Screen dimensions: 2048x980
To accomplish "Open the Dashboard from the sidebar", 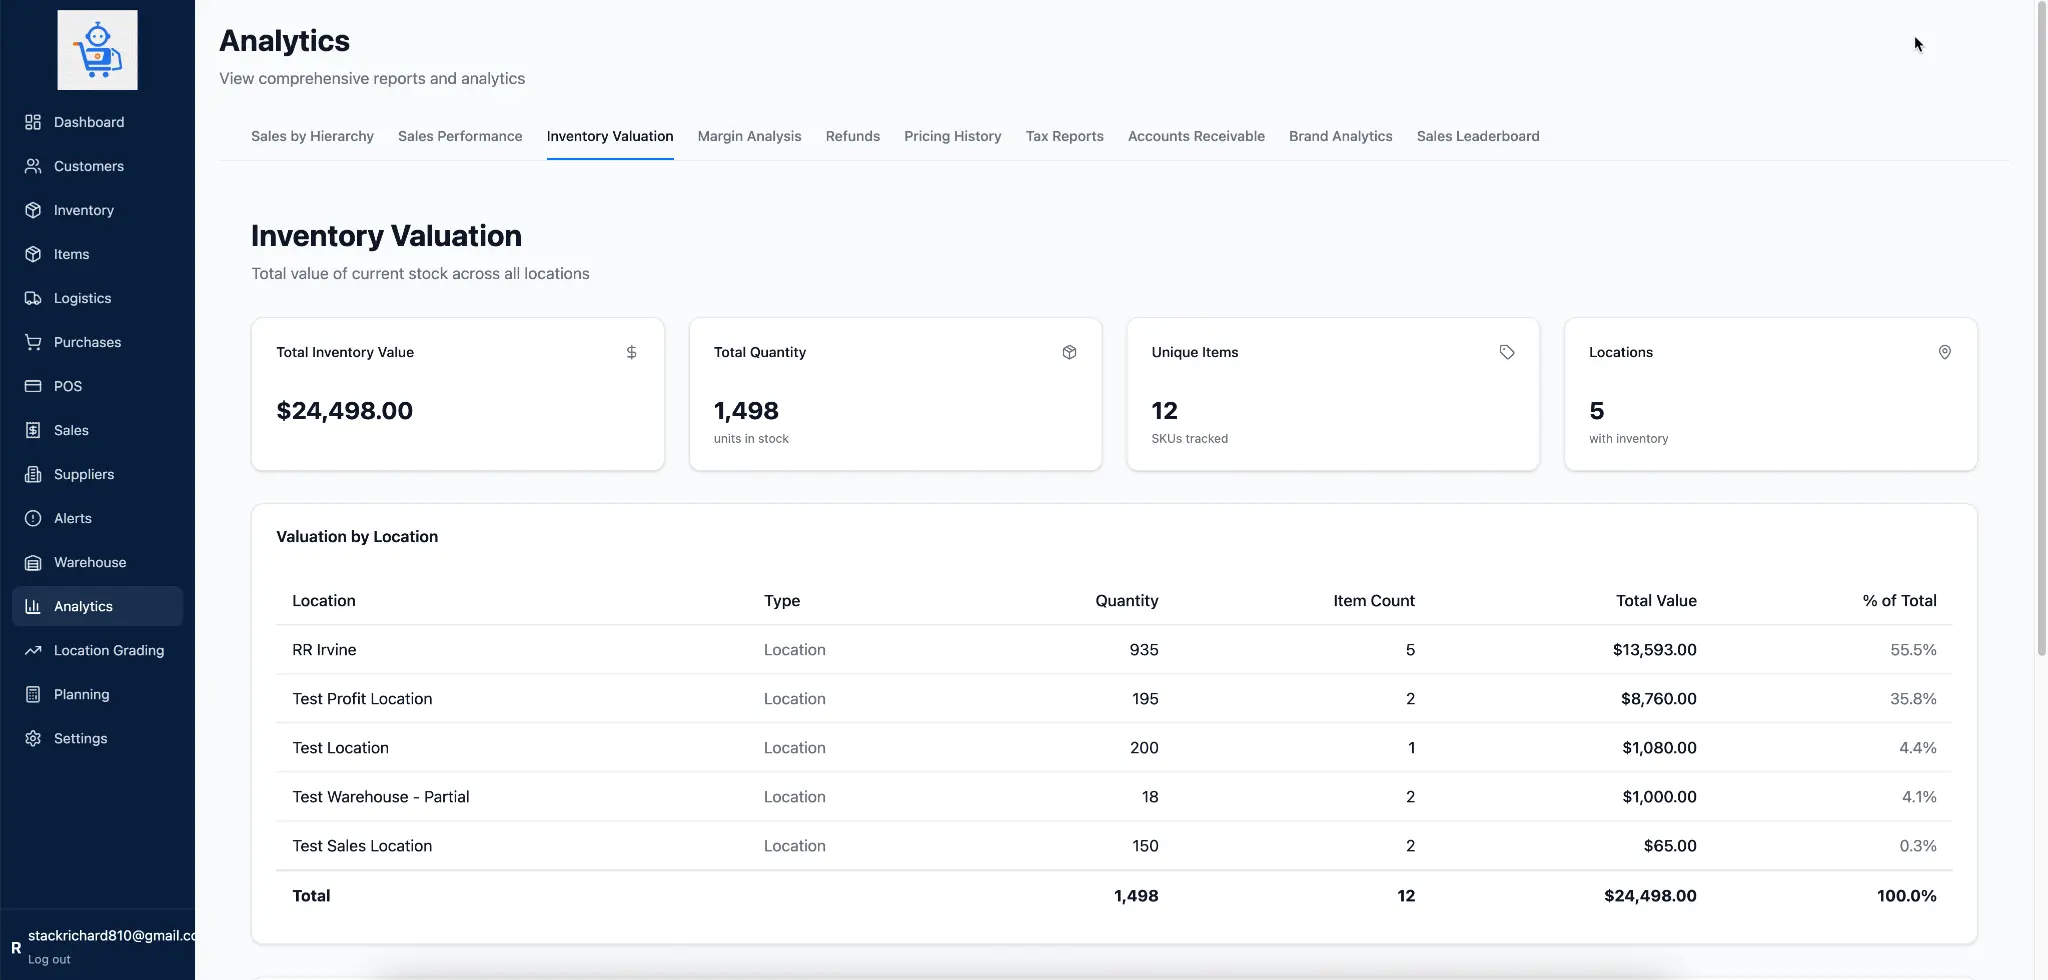I will click(88, 121).
